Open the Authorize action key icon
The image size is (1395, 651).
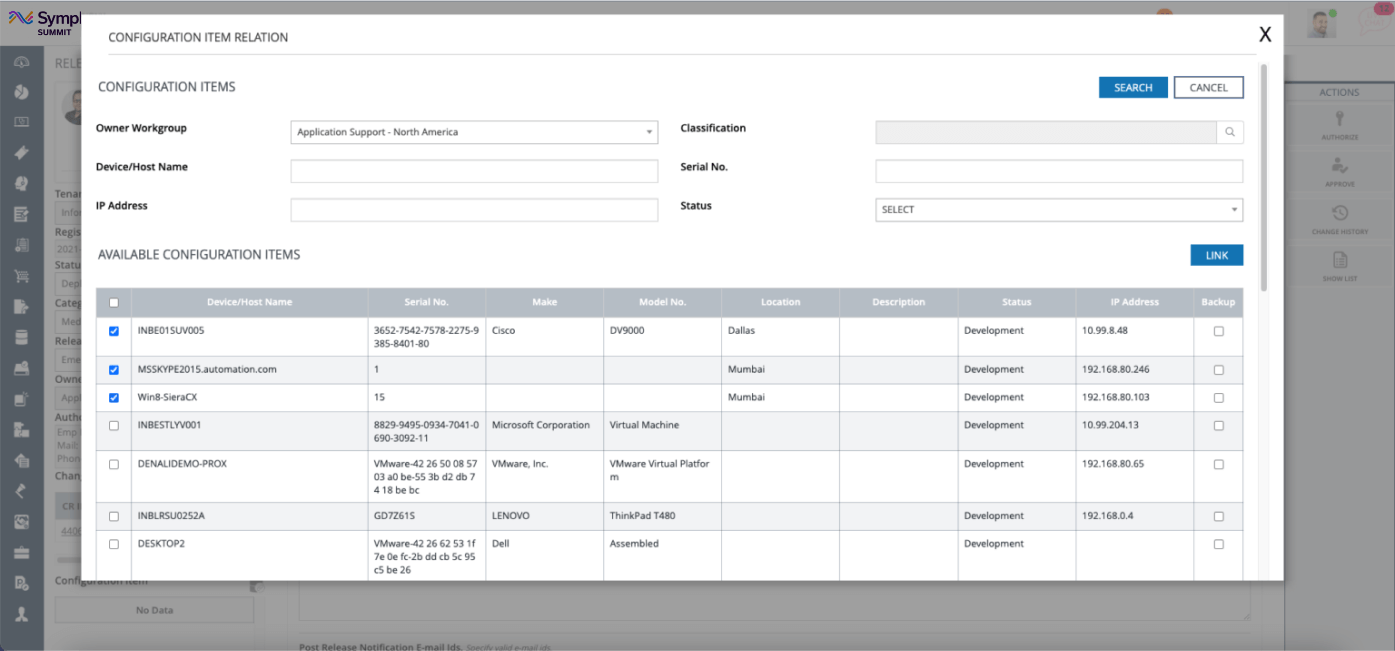1339,119
